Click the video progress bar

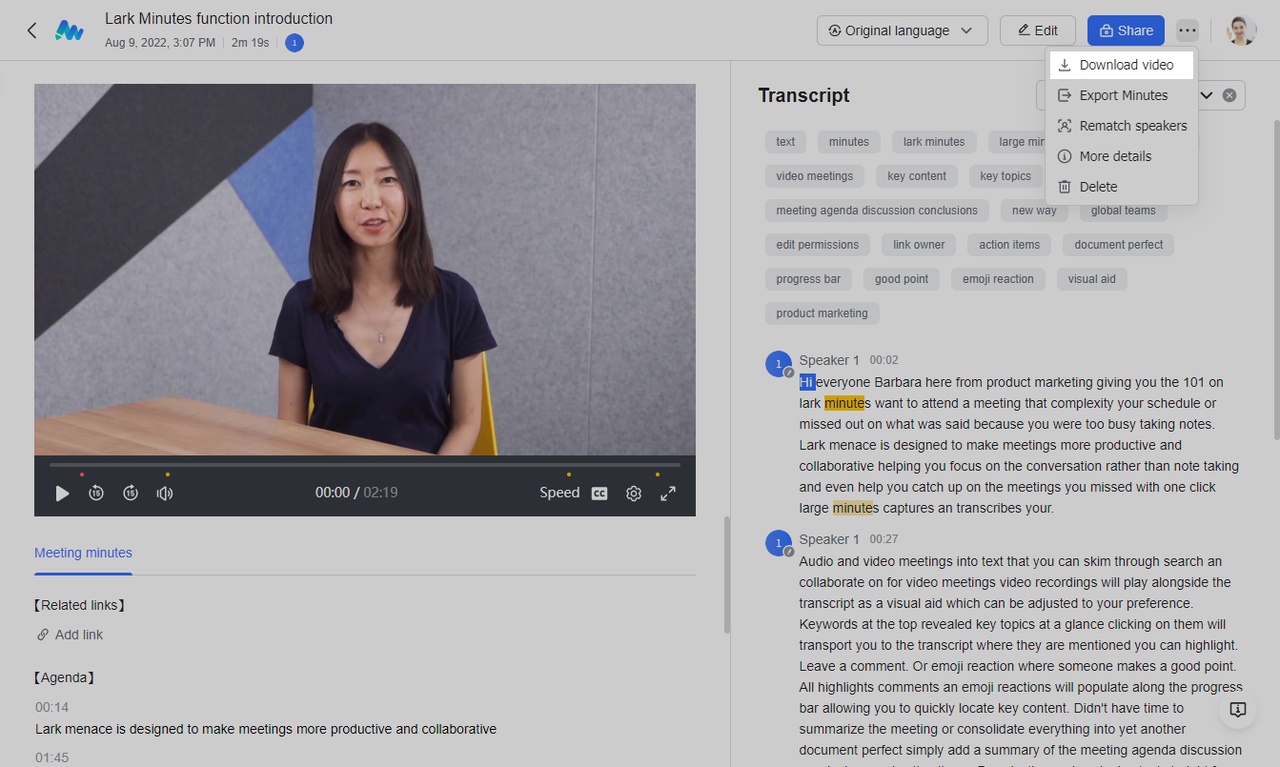365,465
